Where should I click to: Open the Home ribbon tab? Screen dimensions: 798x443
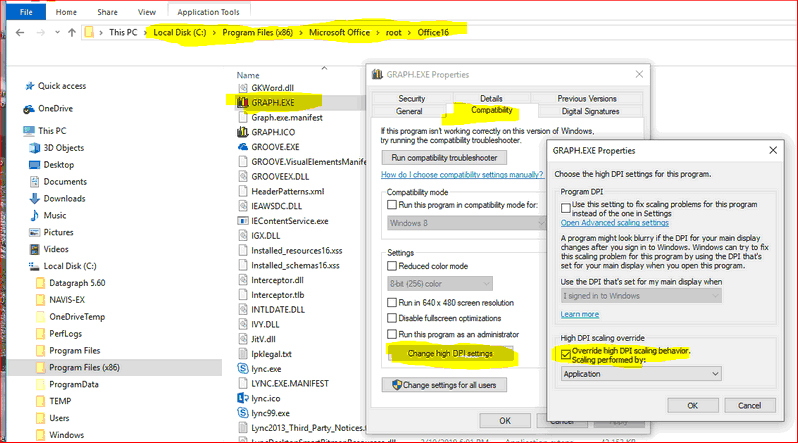coord(66,12)
